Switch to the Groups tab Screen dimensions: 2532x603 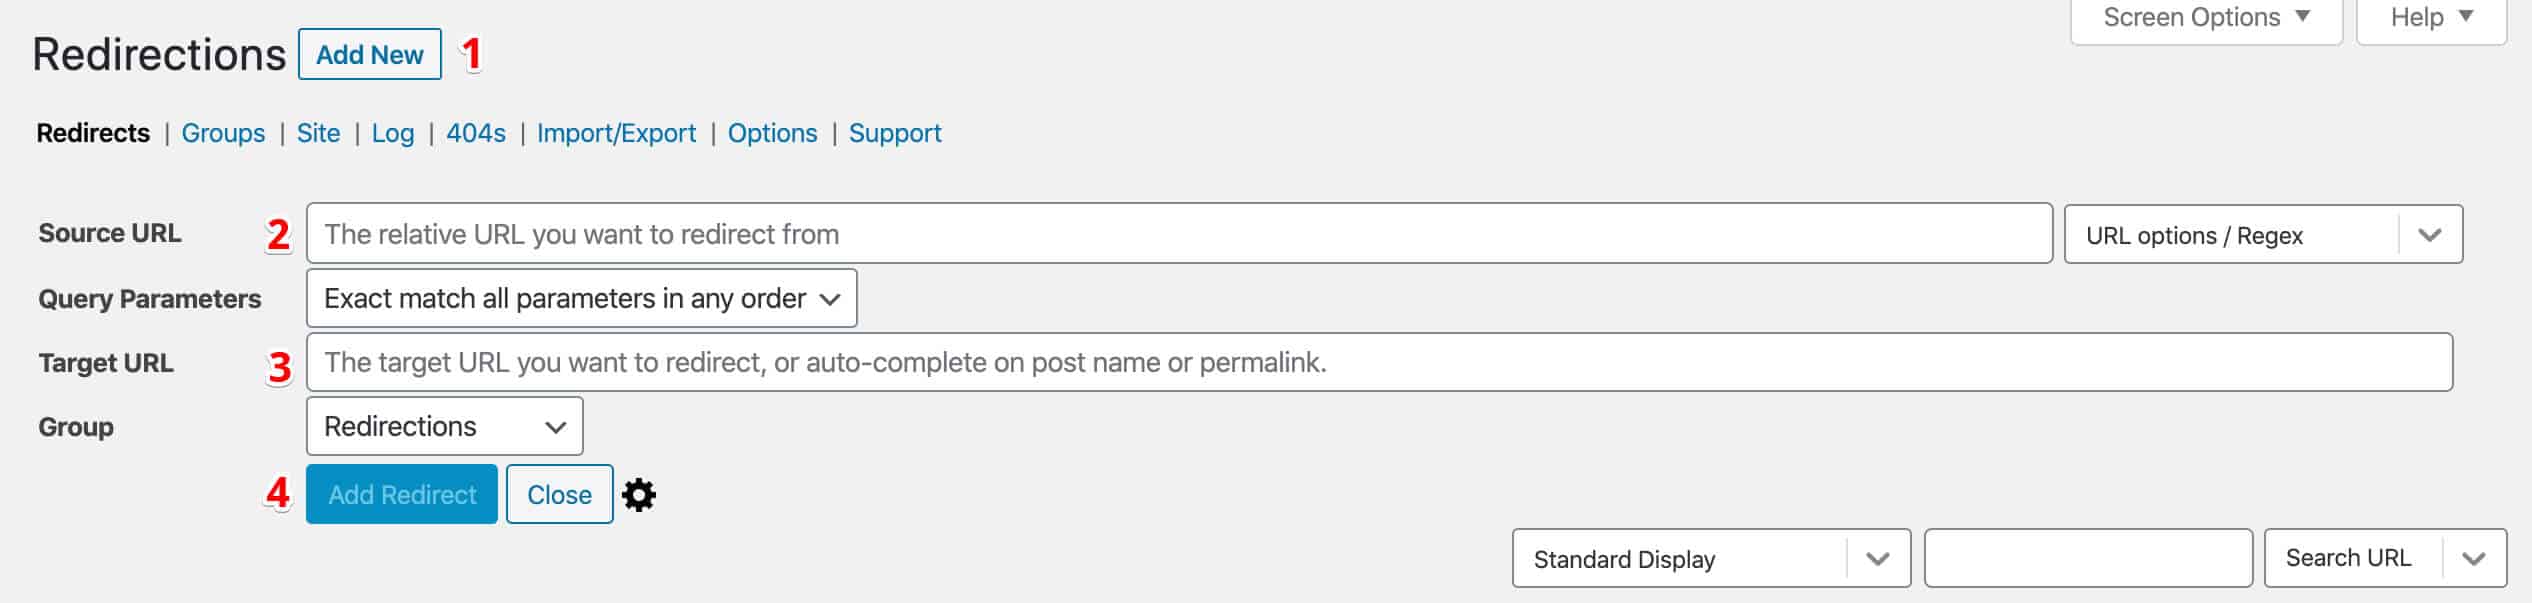click(x=223, y=133)
